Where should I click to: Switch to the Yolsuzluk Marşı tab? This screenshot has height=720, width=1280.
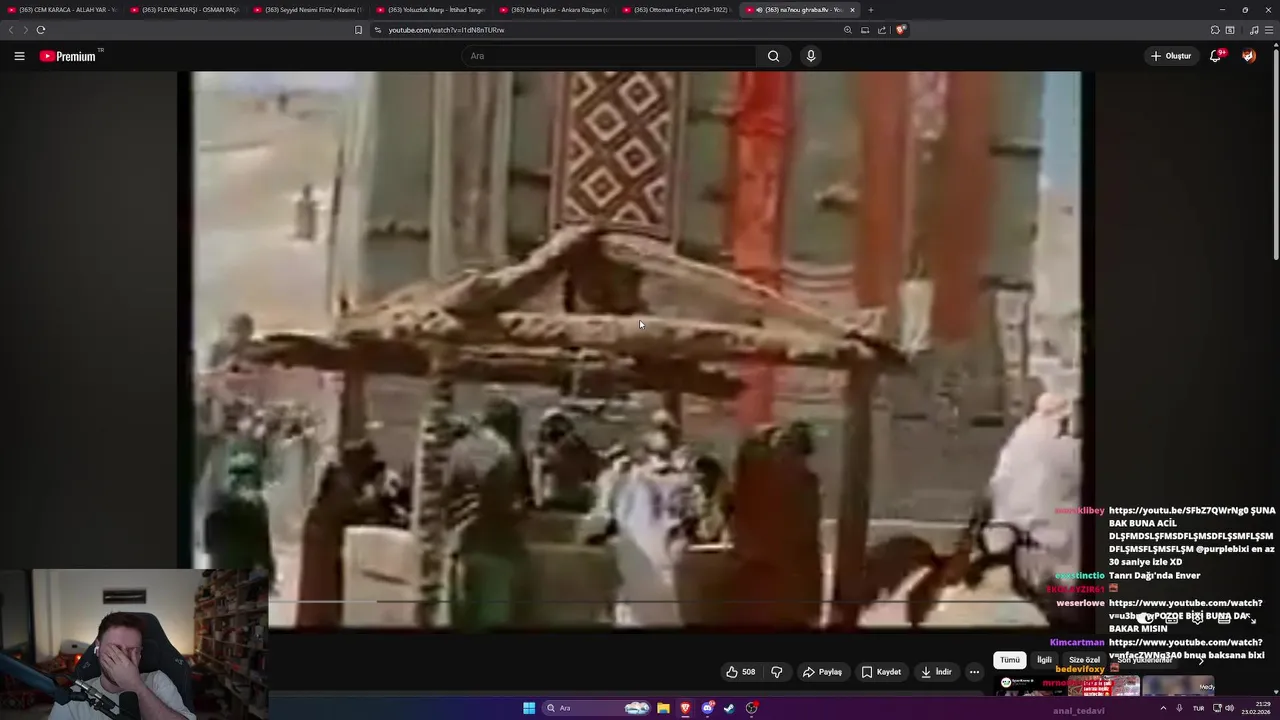click(x=430, y=10)
